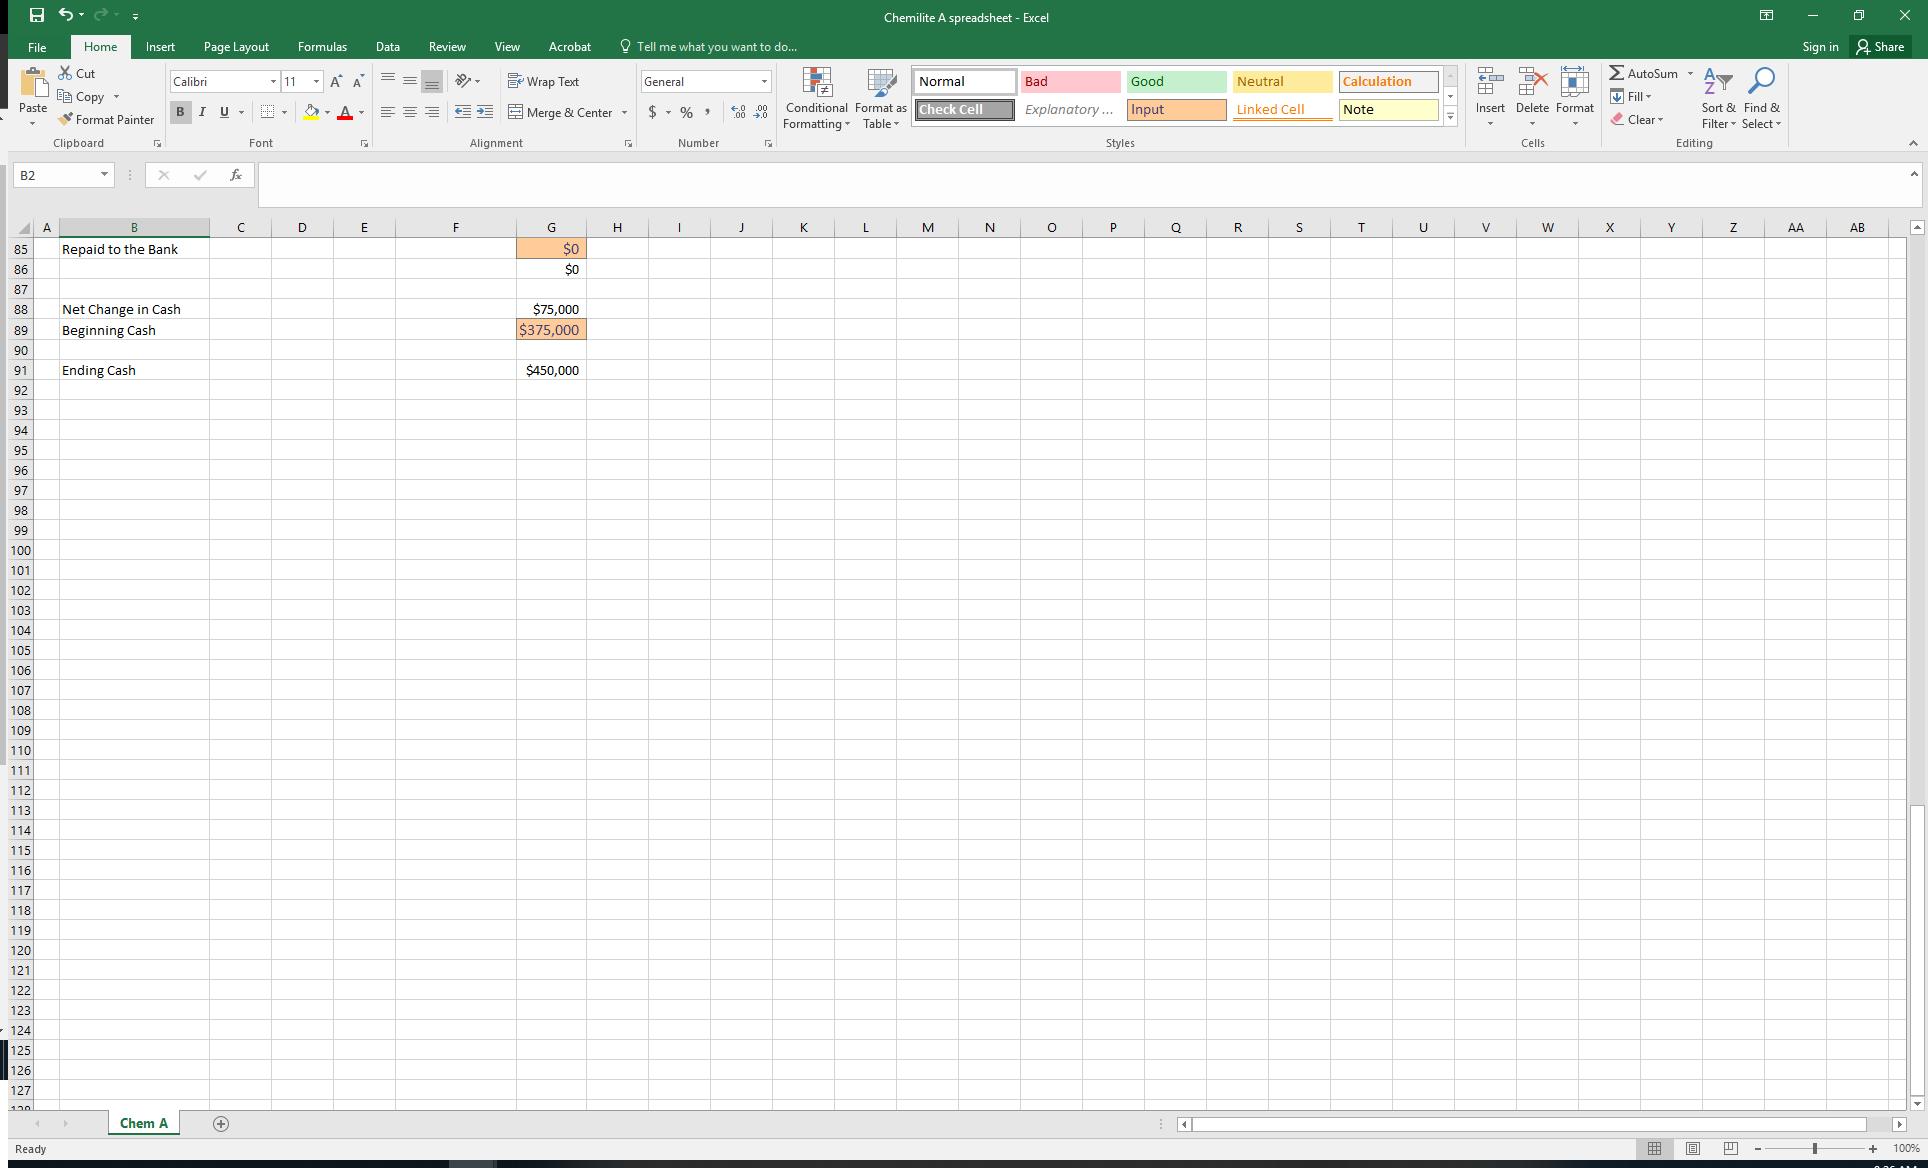
Task: Apply bold formatting
Action: 180,112
